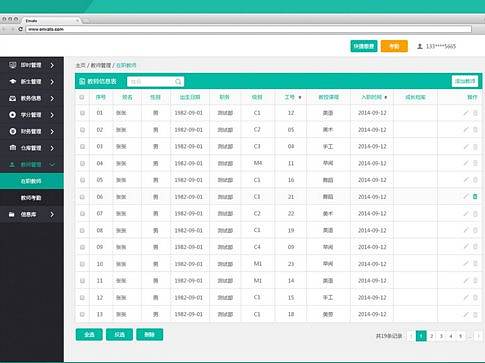Click the edit pencil in row 01

tap(466, 113)
